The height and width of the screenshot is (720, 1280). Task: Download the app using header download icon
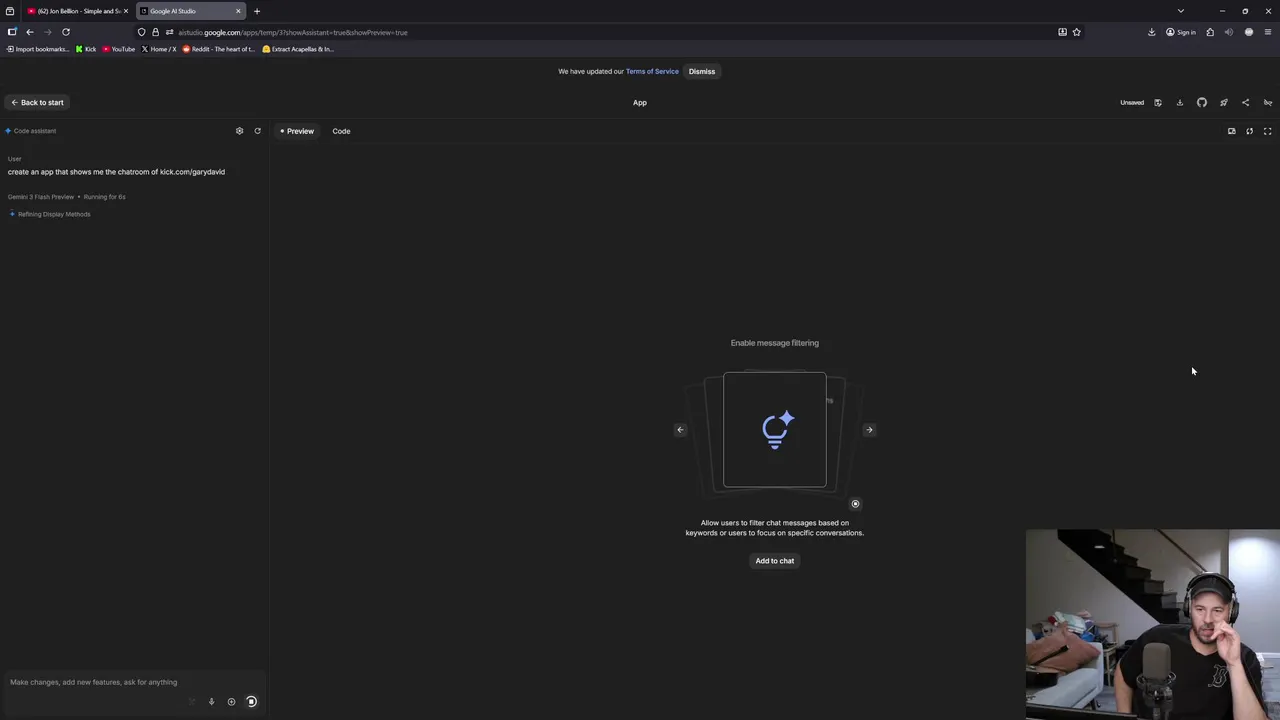click(1180, 102)
